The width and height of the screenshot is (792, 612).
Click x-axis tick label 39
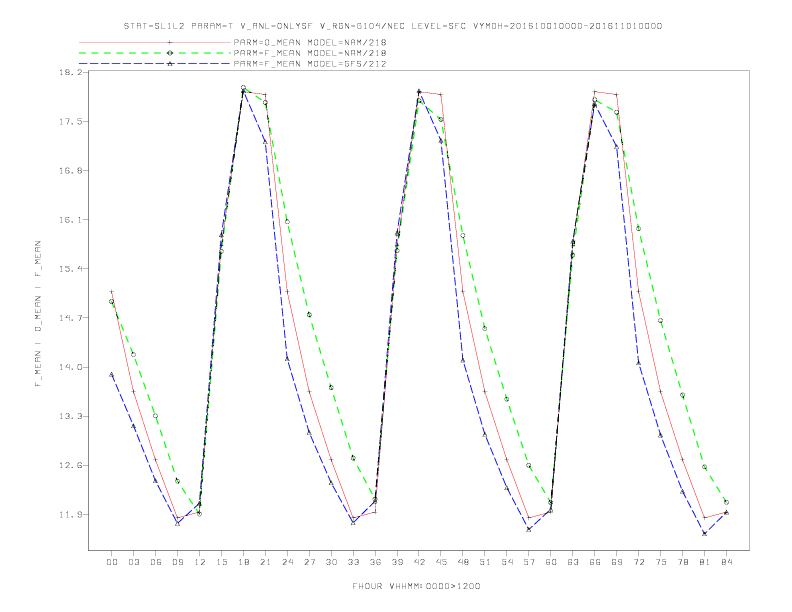tap(398, 562)
